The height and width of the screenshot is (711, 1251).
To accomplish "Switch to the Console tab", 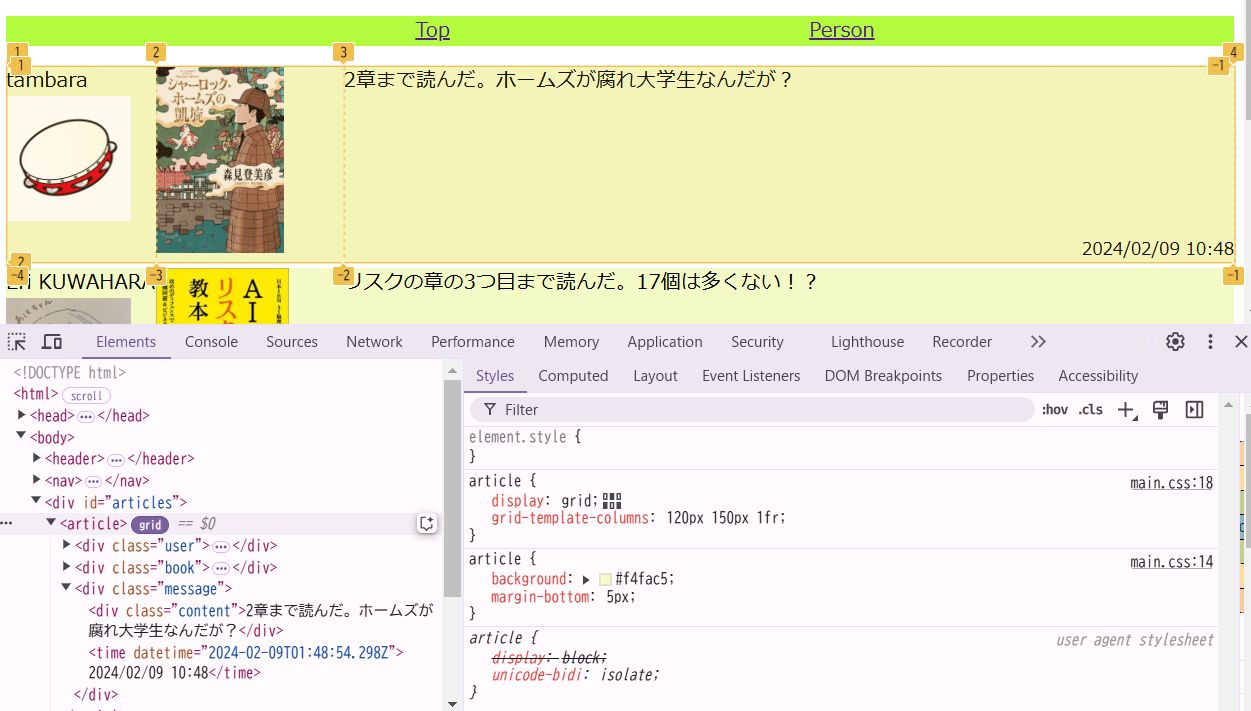I will tap(211, 342).
